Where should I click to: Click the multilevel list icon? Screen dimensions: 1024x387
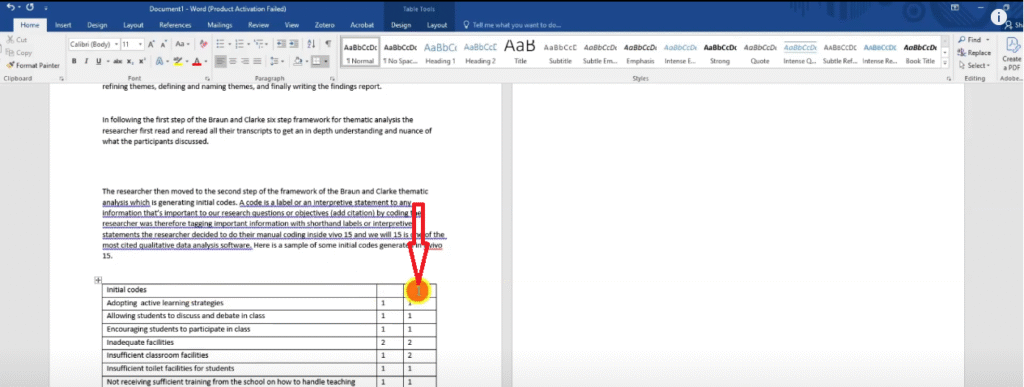pos(259,44)
